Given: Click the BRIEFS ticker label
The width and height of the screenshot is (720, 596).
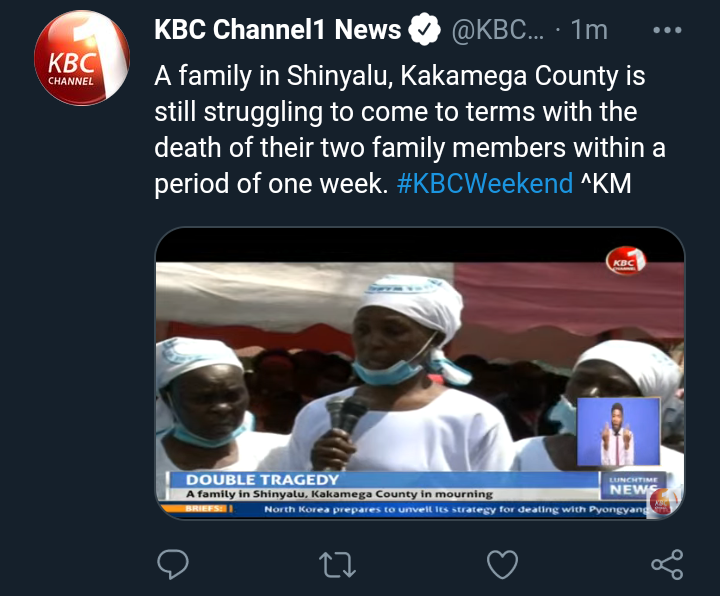Looking at the screenshot, I should point(198,508).
